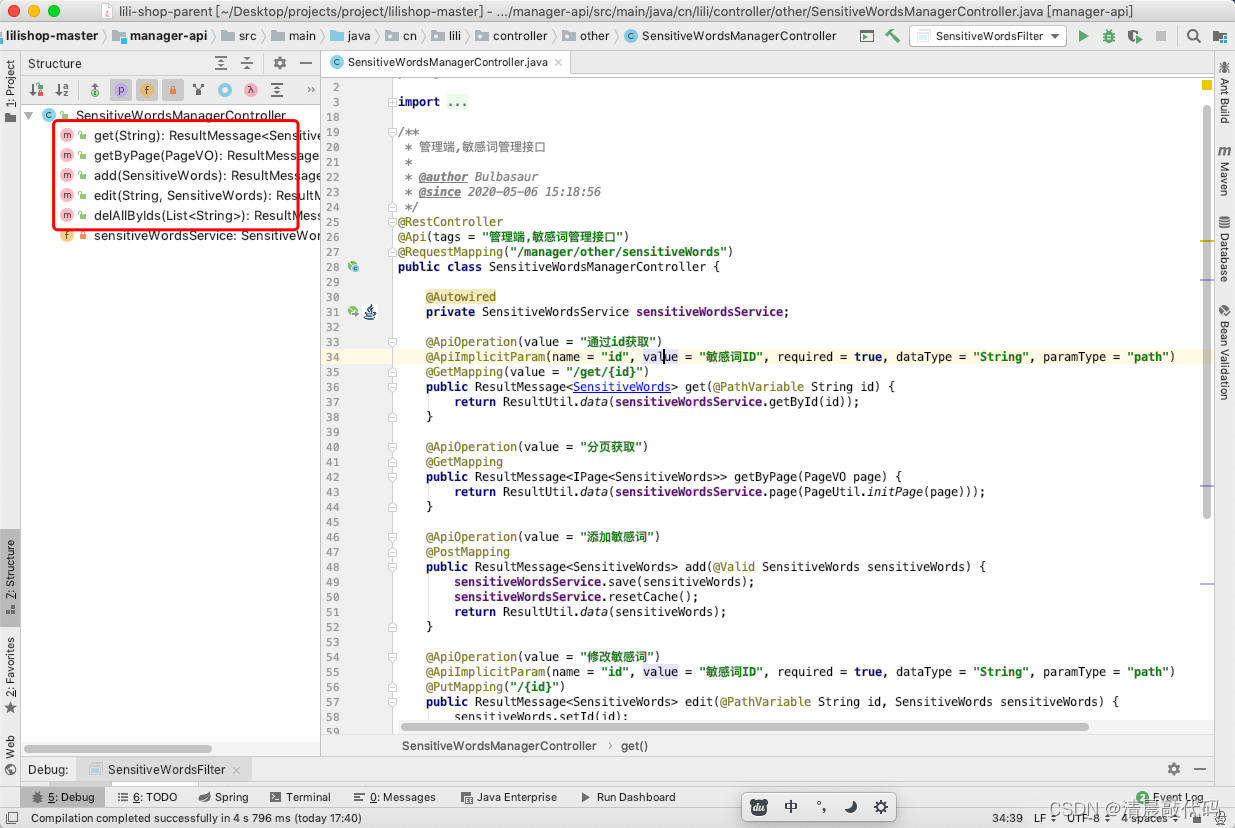Start debugging with the green bug icon
The width and height of the screenshot is (1235, 828).
pos(1109,36)
